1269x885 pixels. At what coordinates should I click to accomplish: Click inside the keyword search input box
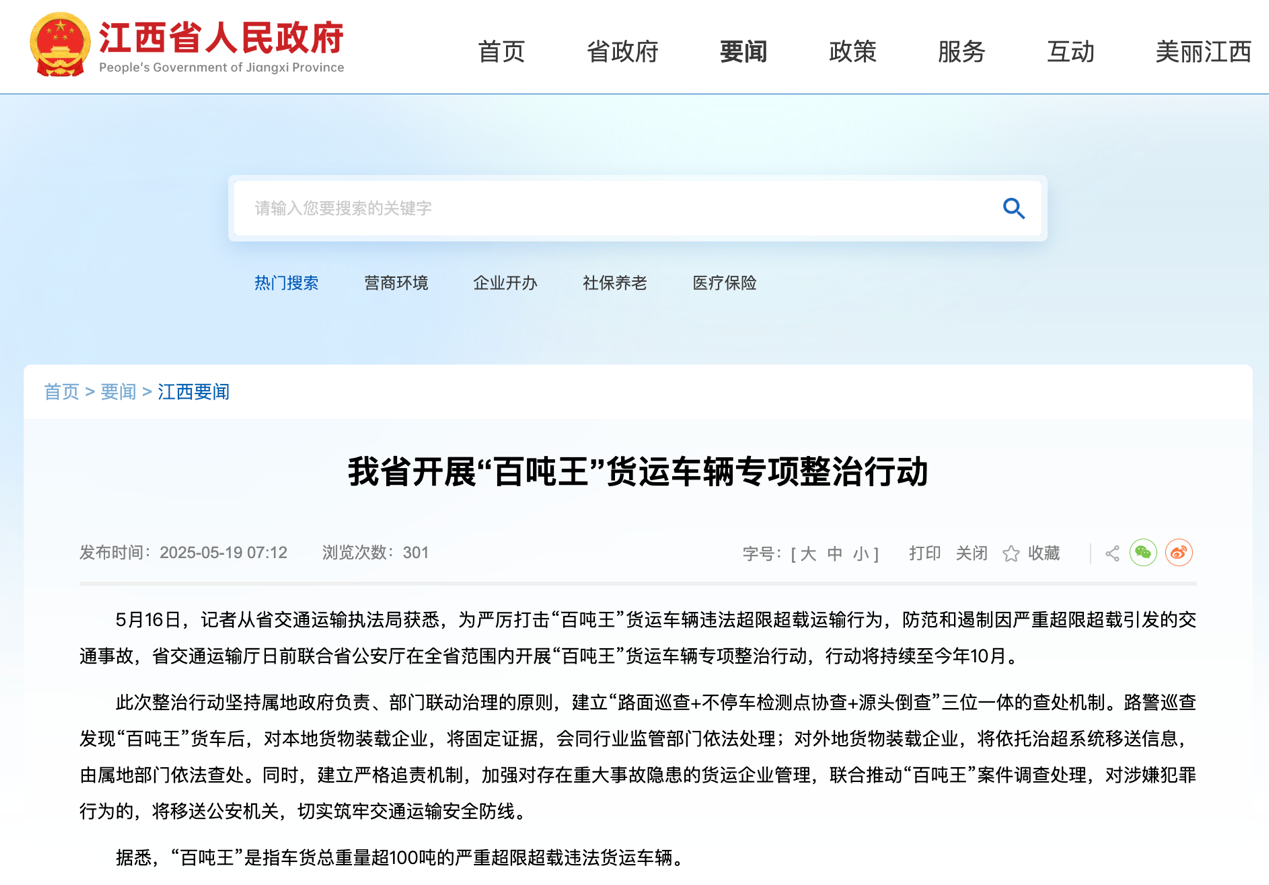tap(600, 208)
